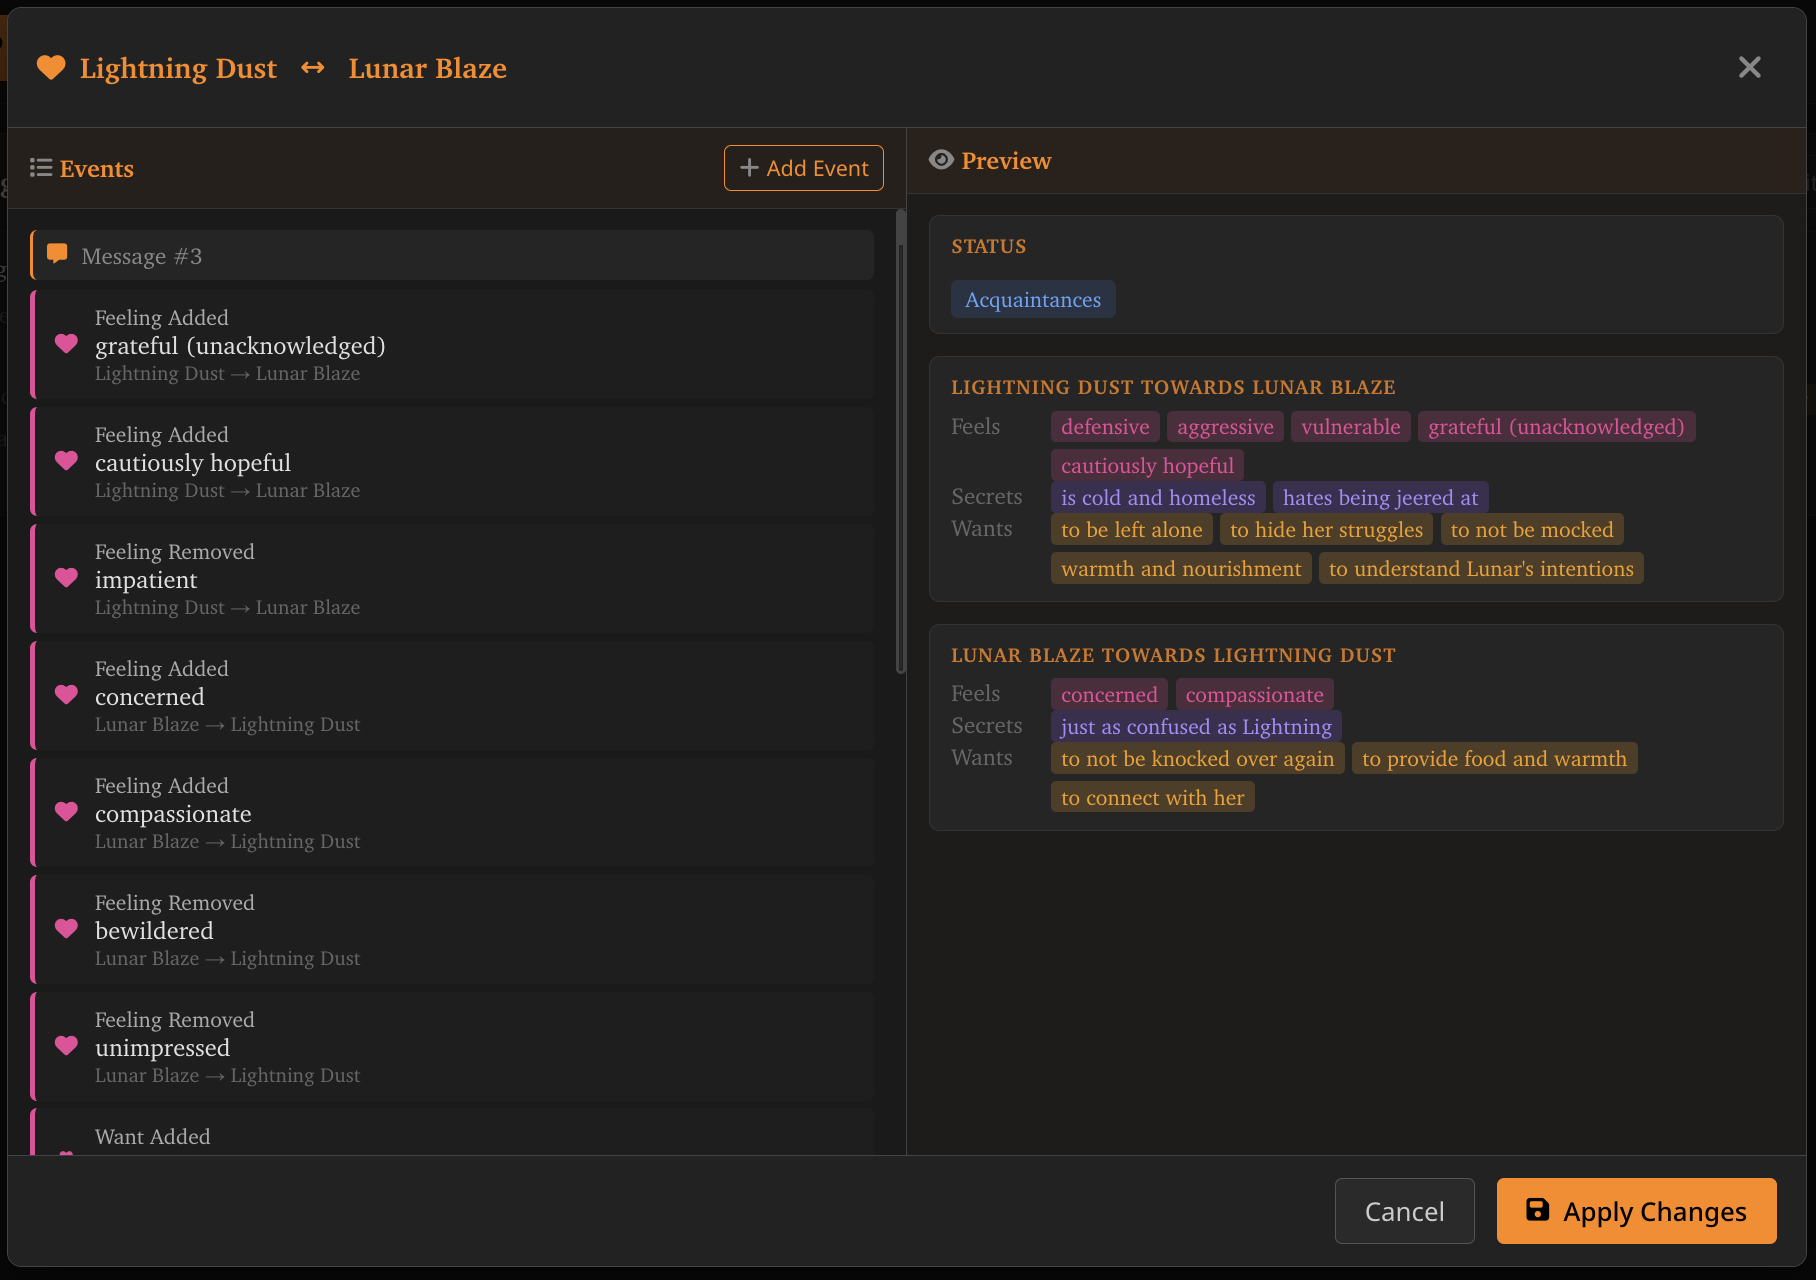Click the 'is cold and homeless' secret tag

click(x=1157, y=498)
